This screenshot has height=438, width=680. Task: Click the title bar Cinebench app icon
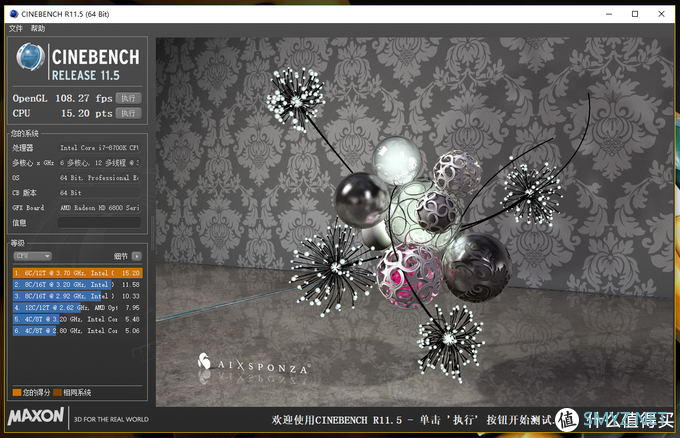click(14, 14)
